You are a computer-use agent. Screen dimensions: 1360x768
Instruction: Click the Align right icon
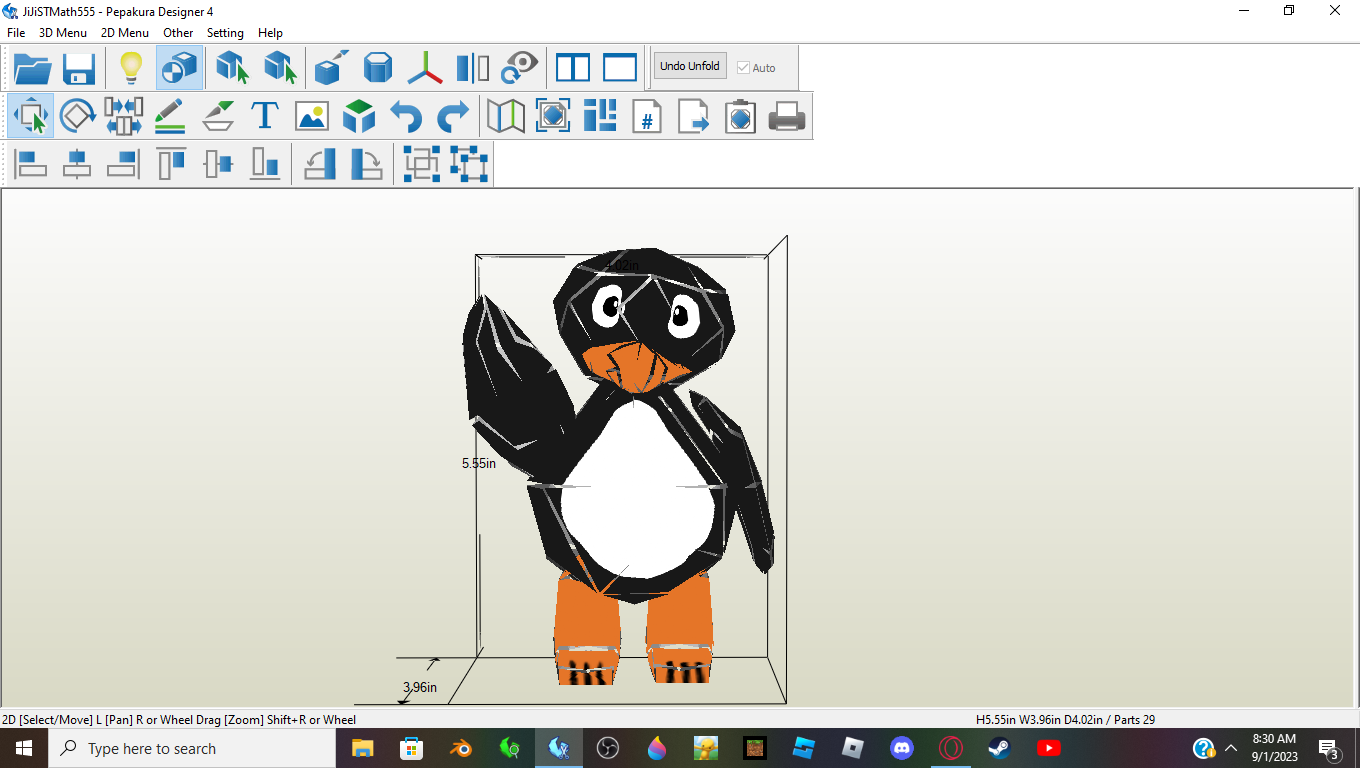pos(123,164)
